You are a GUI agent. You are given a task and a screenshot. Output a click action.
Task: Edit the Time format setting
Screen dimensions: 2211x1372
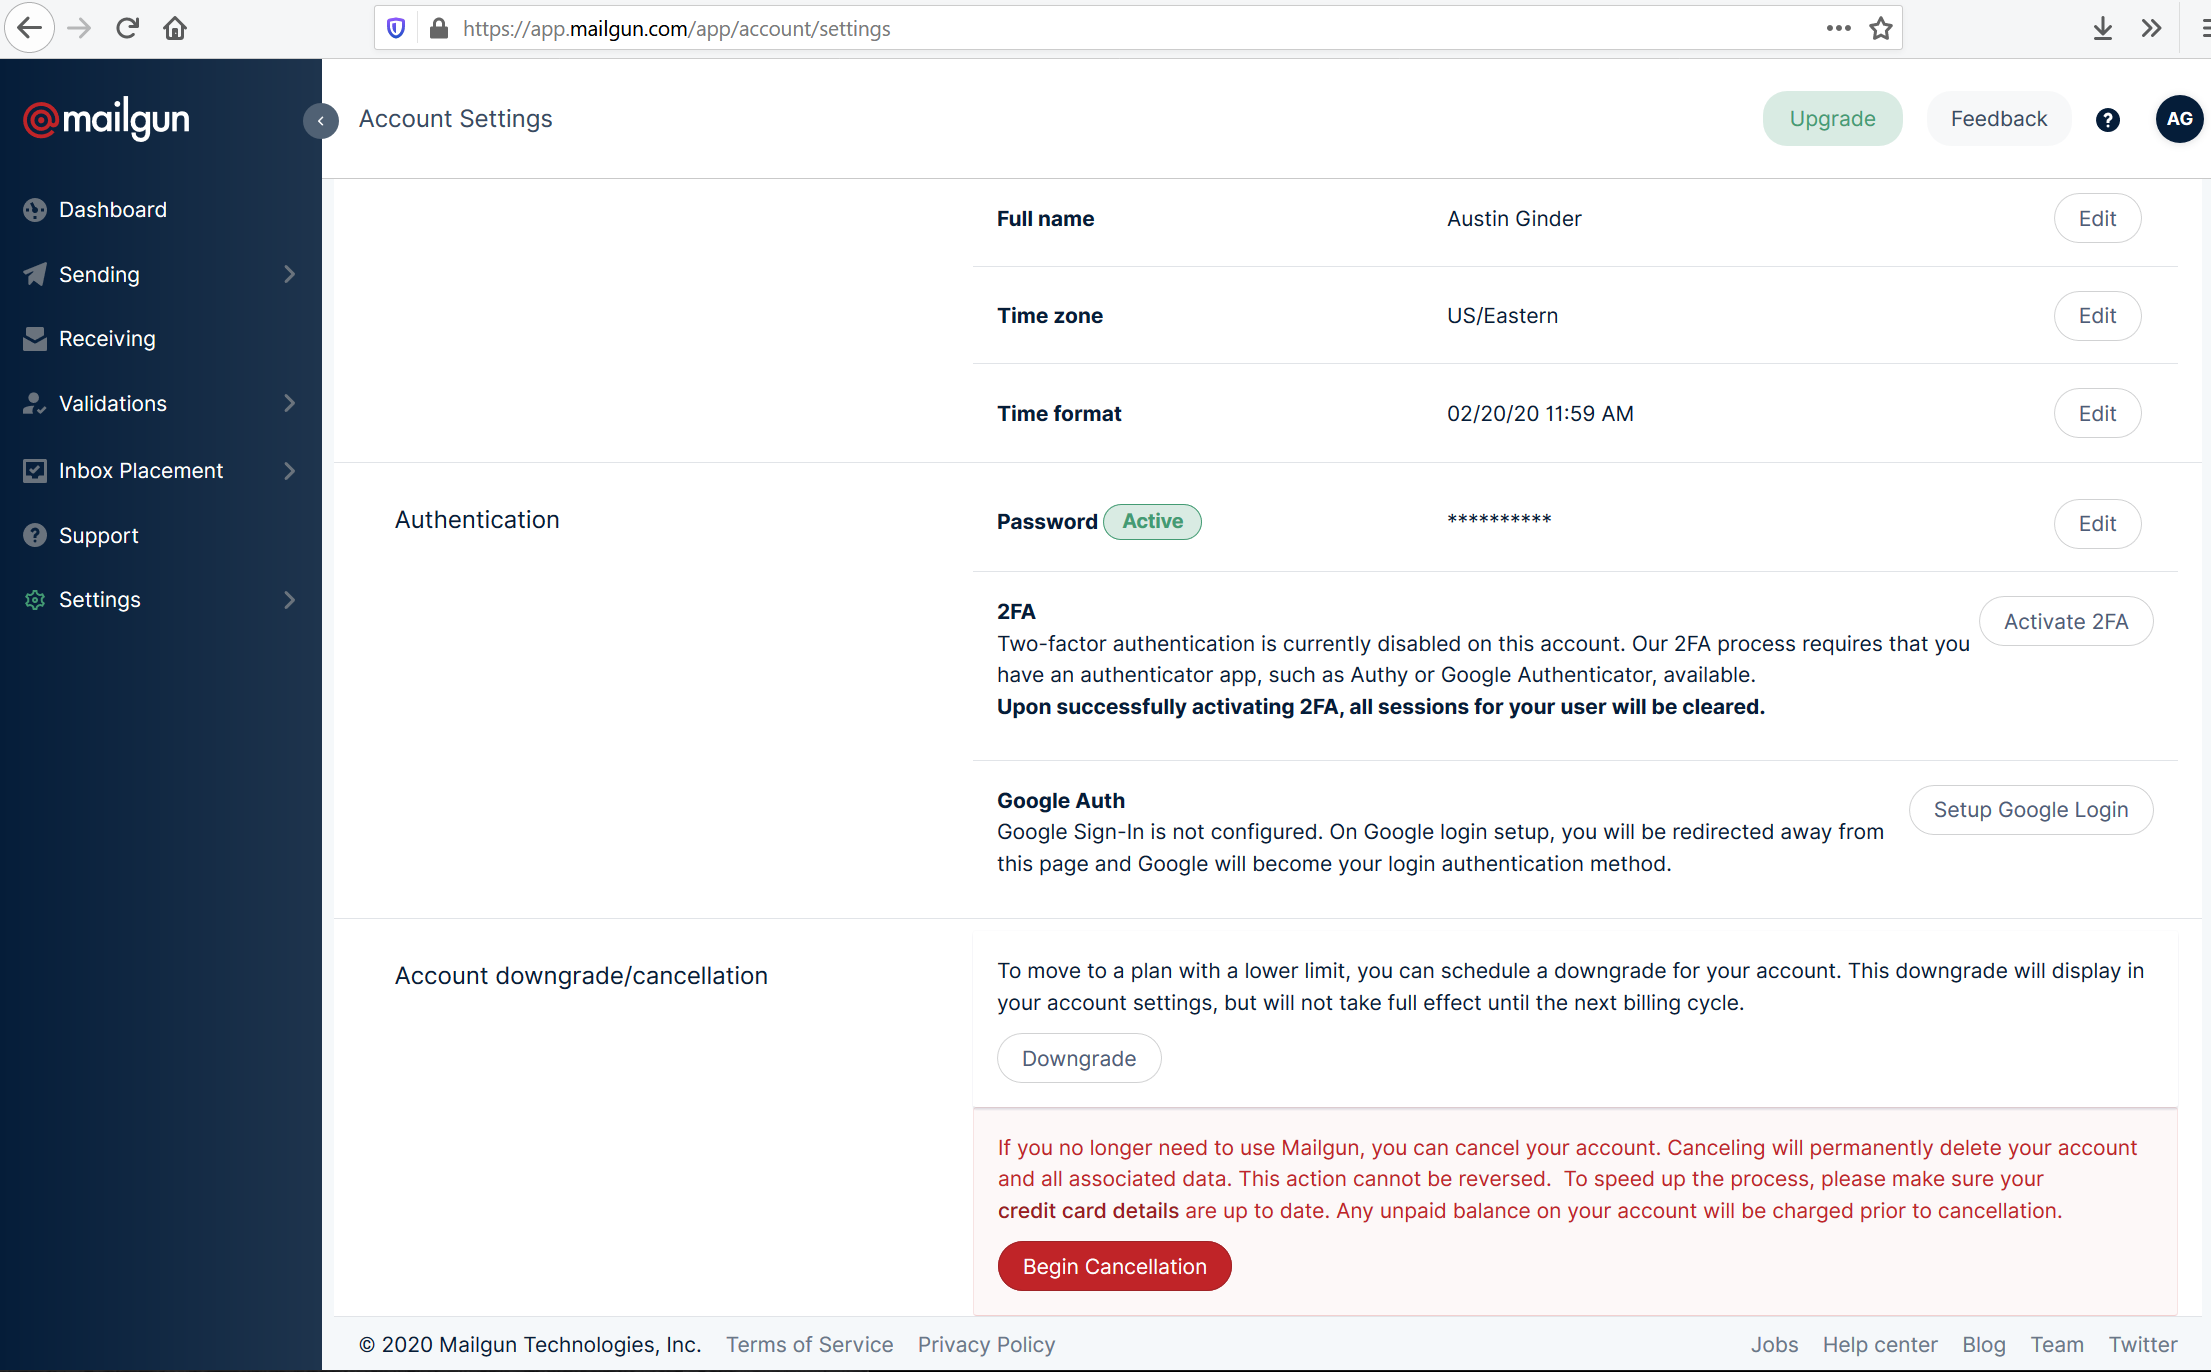click(x=2097, y=414)
